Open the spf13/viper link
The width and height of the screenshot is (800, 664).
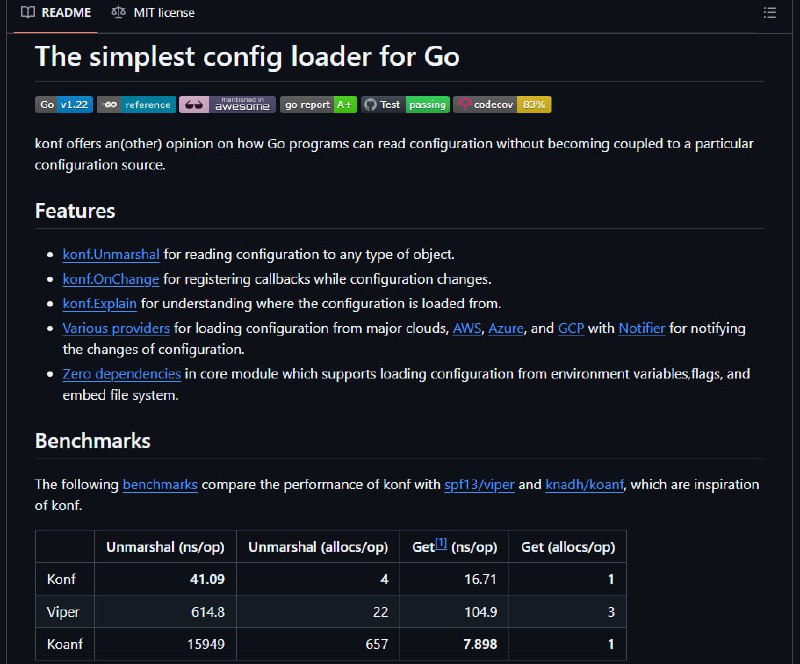pos(479,484)
